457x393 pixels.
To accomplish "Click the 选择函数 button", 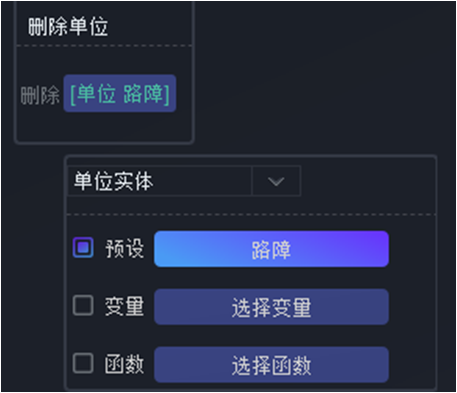I will 271,364.
